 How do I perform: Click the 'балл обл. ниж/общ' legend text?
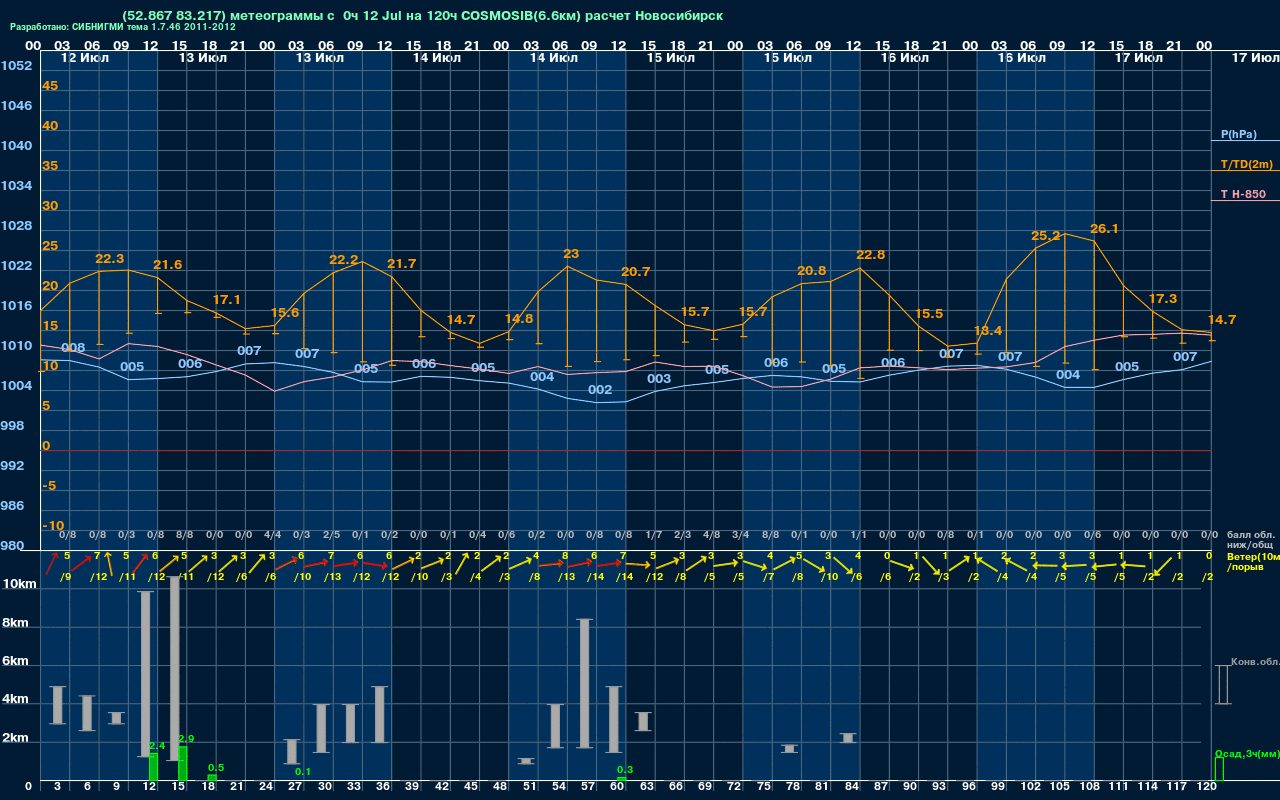click(x=1250, y=540)
